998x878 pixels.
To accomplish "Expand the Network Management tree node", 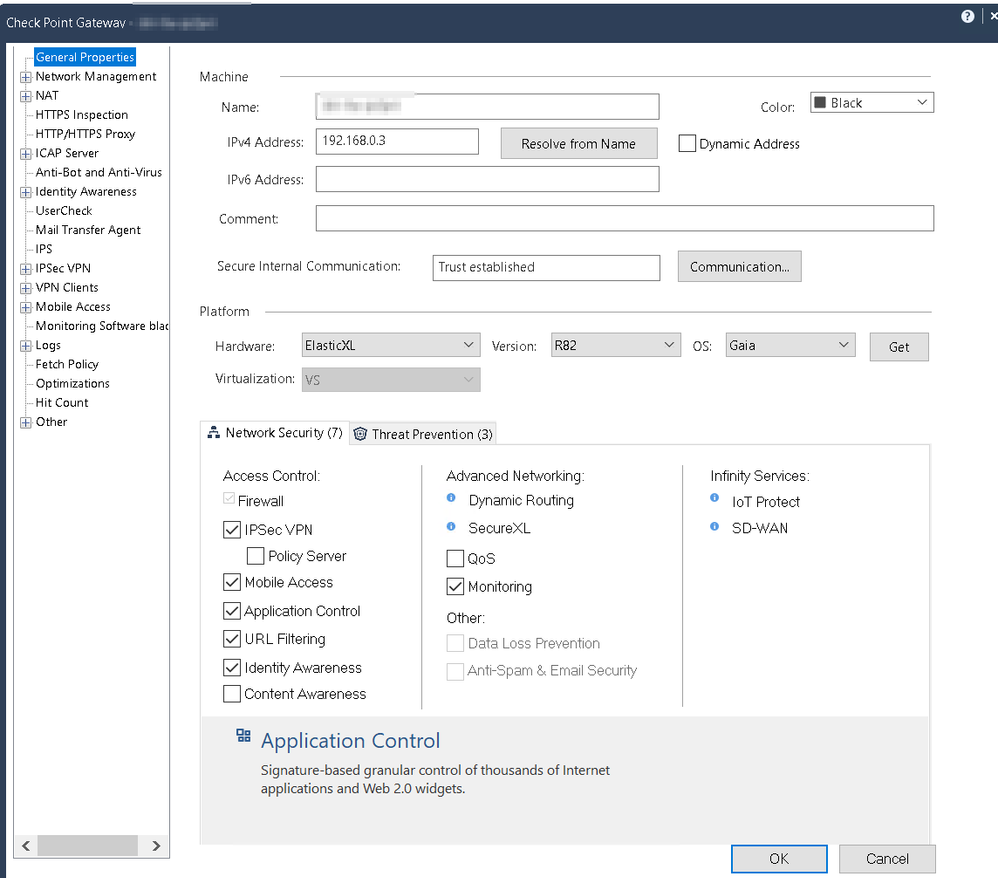I will [x=25, y=77].
